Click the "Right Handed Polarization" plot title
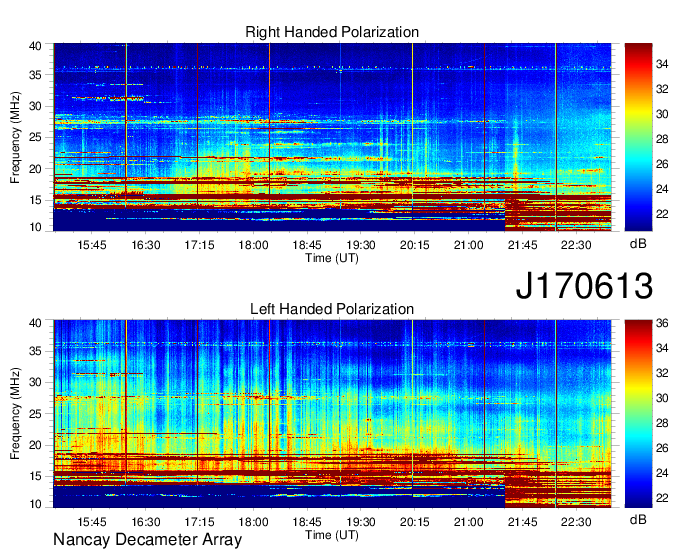 pos(332,32)
